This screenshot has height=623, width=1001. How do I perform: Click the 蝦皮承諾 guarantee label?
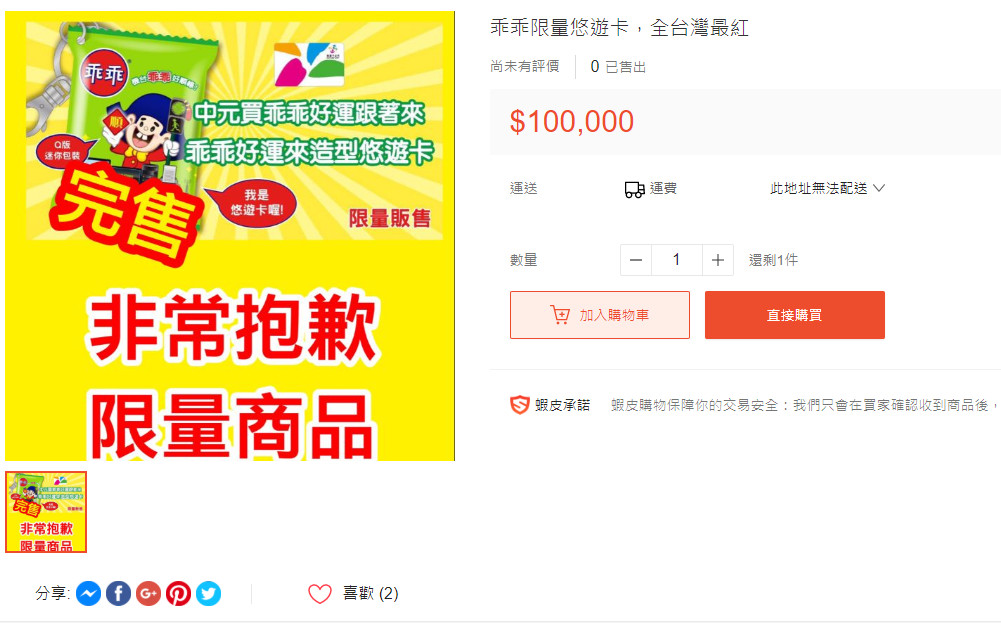(562, 405)
